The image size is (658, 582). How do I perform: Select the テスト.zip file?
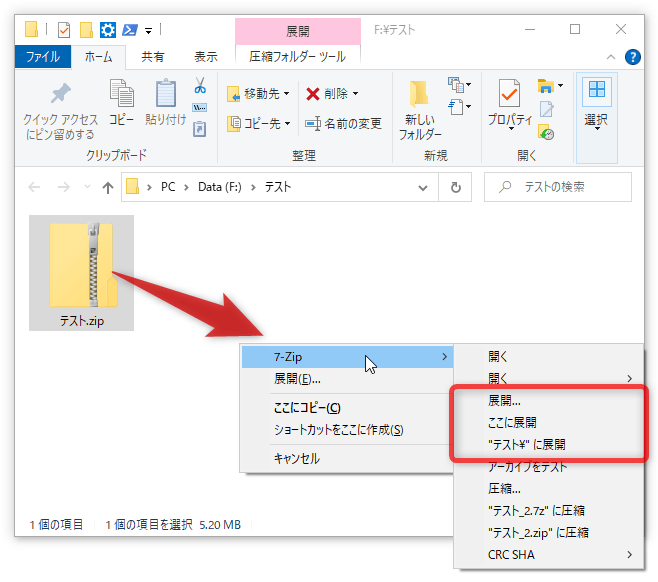[81, 273]
